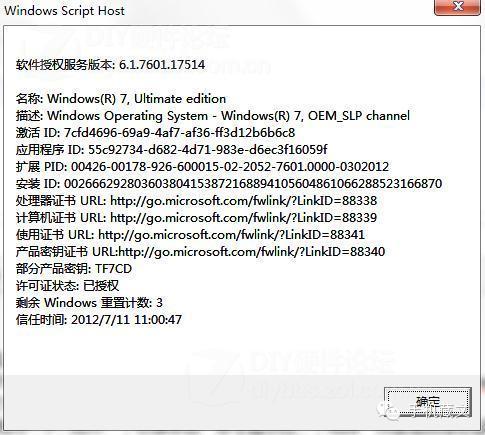Screen dimensions: 485x435
Task: Click the 许可证状态 已授权 status line
Action: [x=67, y=286]
